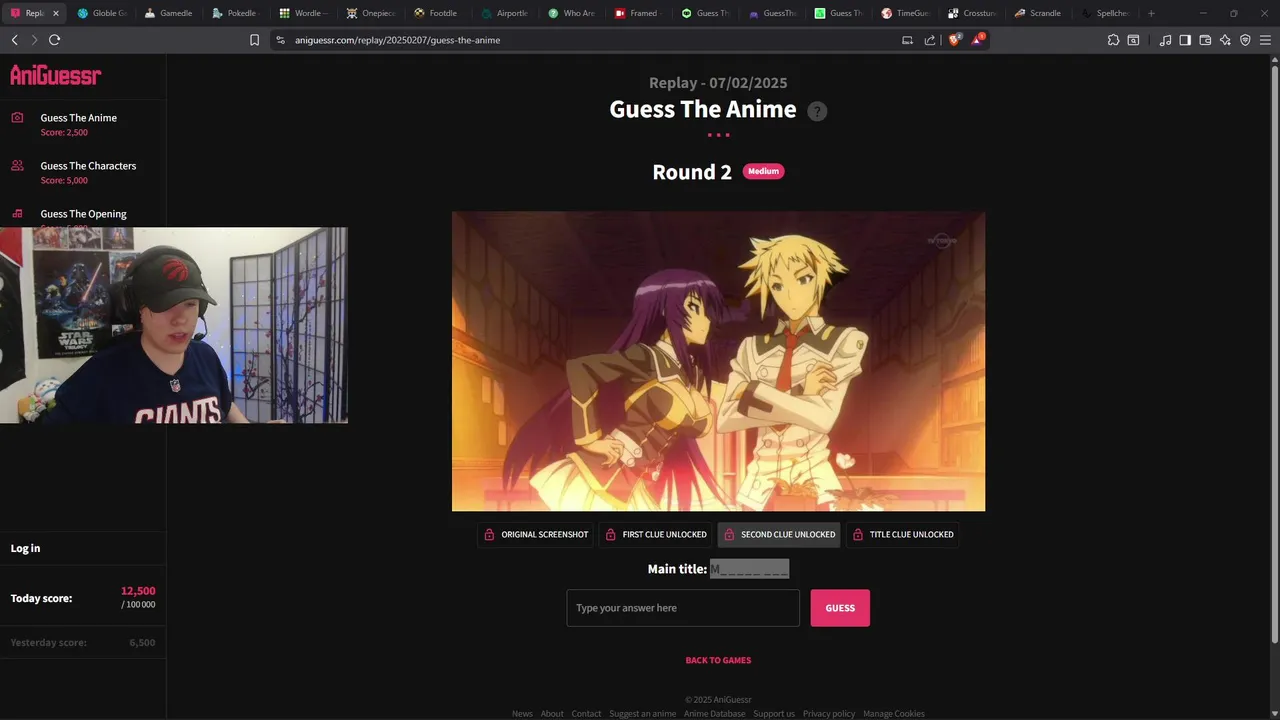This screenshot has width=1280, height=720.
Task: Click the Guess The Characters people icon
Action: tap(17, 165)
